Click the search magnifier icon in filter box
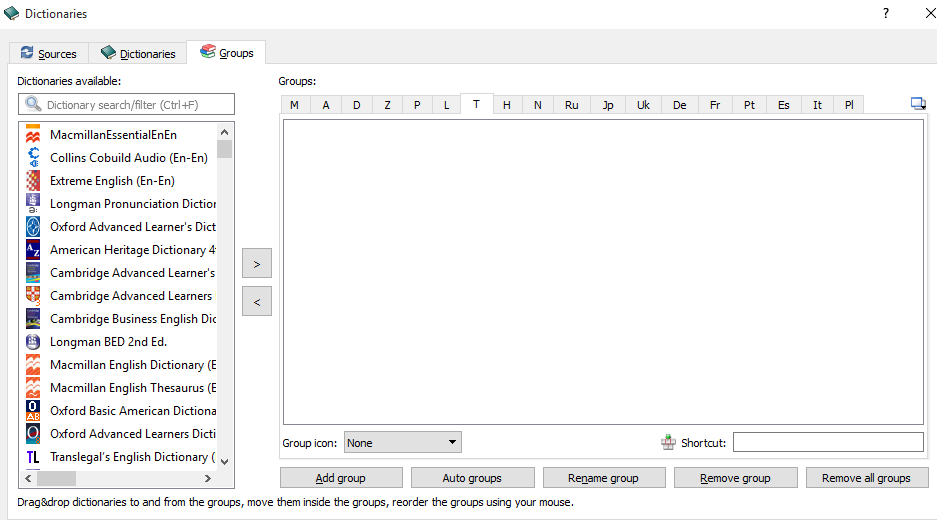 (x=33, y=104)
